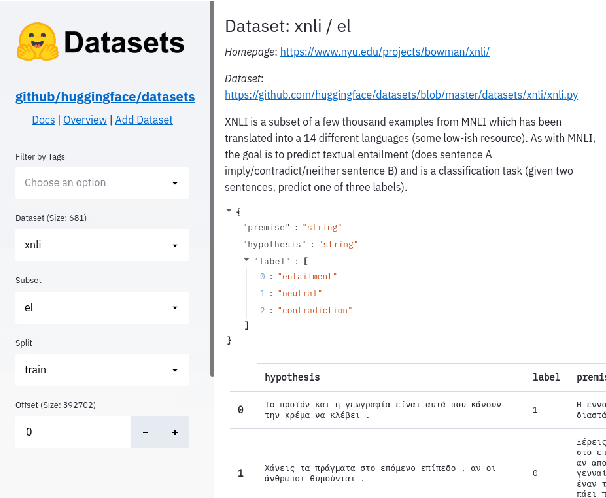
Task: Collapse the root JSON schema arrow
Action: [229, 211]
